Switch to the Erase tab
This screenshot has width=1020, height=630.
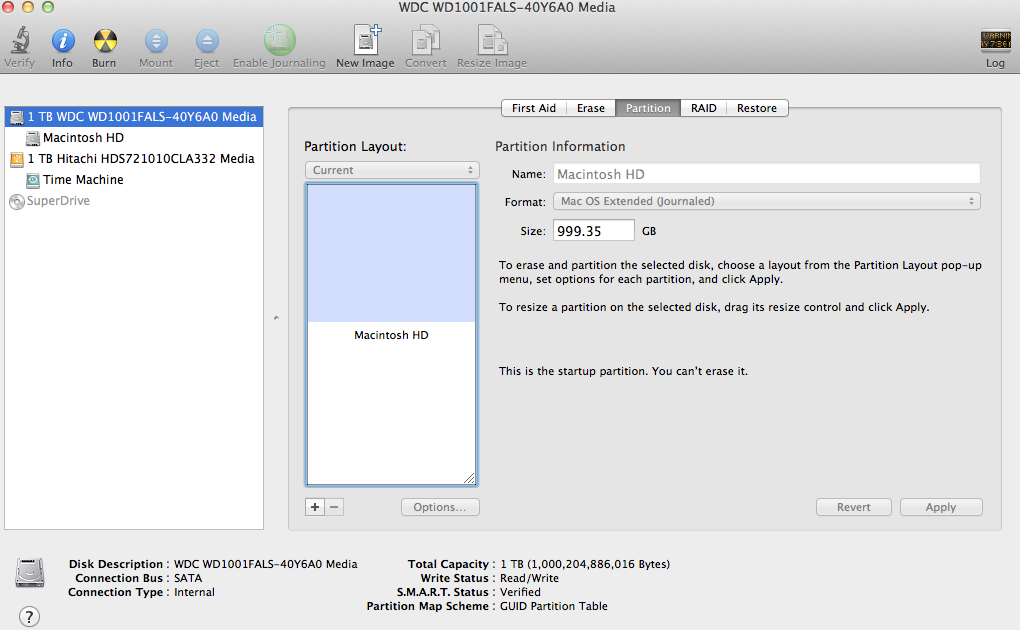coord(591,108)
